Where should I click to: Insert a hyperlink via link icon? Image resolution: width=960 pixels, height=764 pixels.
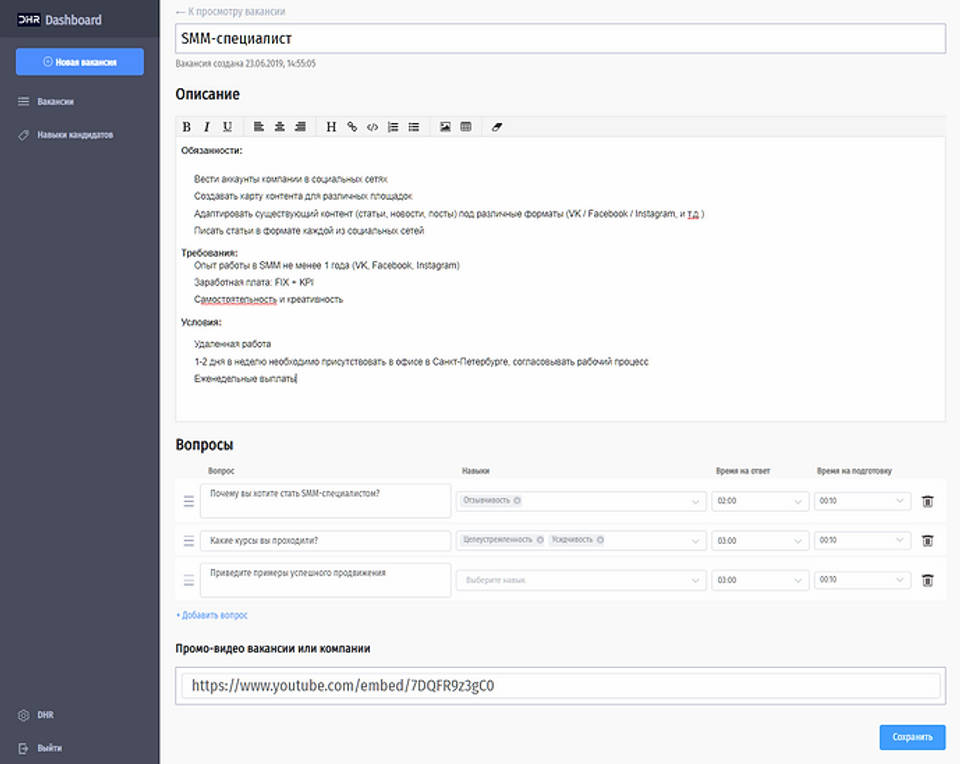(352, 127)
